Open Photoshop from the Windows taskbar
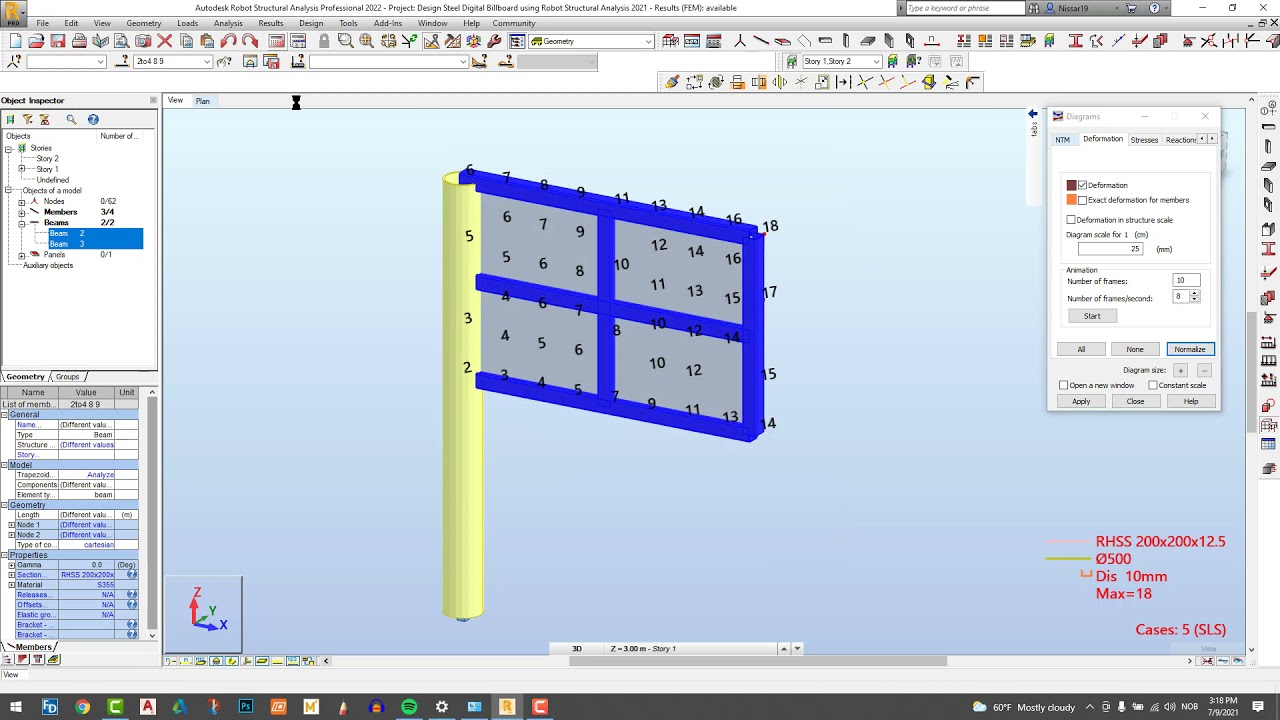The width and height of the screenshot is (1280, 720). (246, 707)
